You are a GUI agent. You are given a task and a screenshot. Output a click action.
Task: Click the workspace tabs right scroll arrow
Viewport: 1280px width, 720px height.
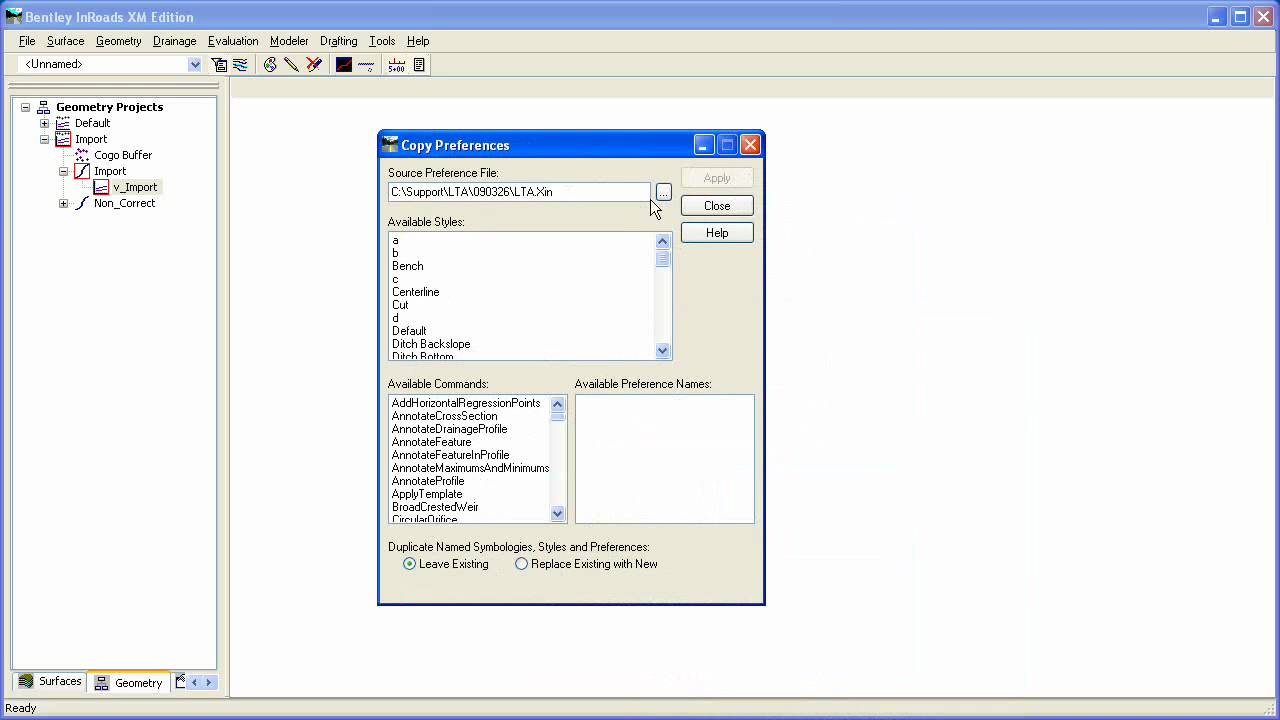pyautogui.click(x=208, y=682)
